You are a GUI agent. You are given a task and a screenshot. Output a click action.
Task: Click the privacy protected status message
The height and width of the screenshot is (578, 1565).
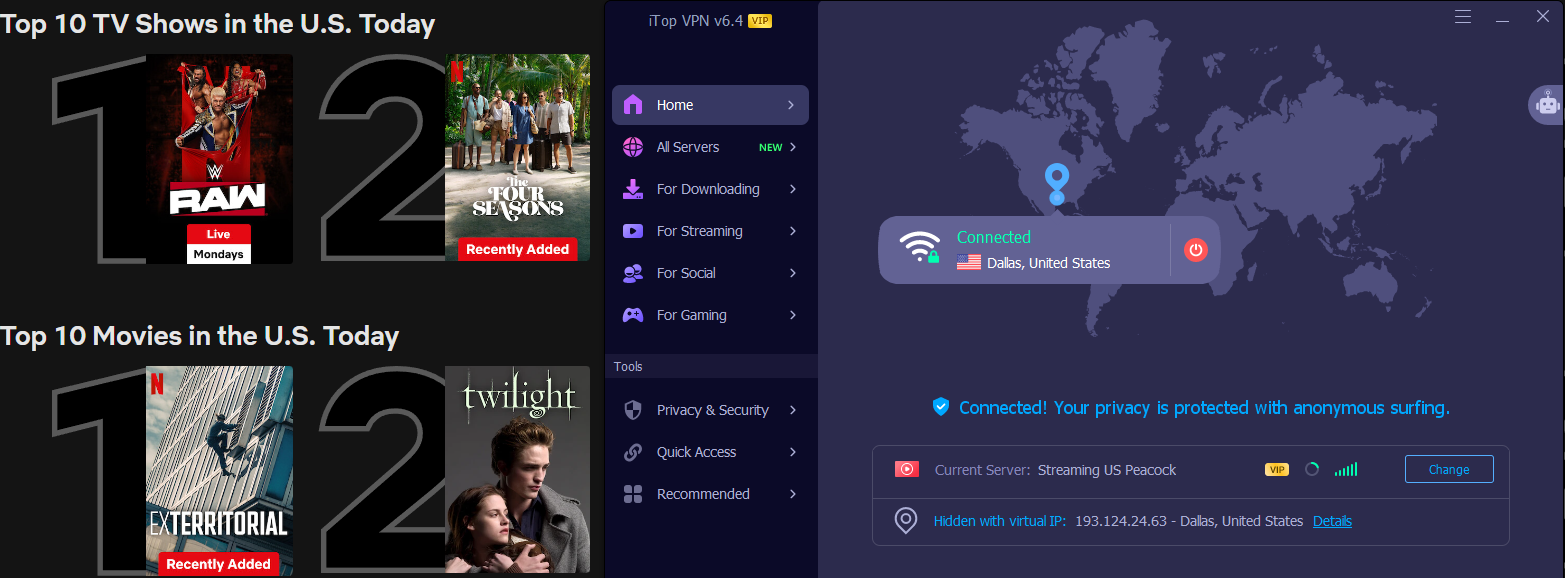[1204, 408]
